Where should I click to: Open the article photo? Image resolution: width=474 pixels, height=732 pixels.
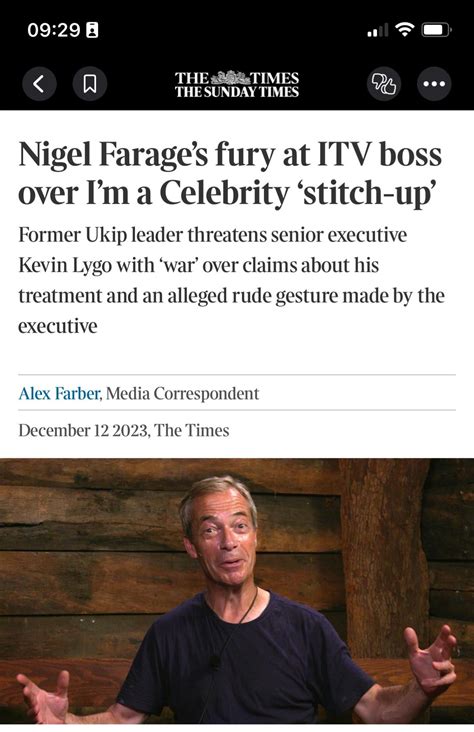(x=237, y=591)
